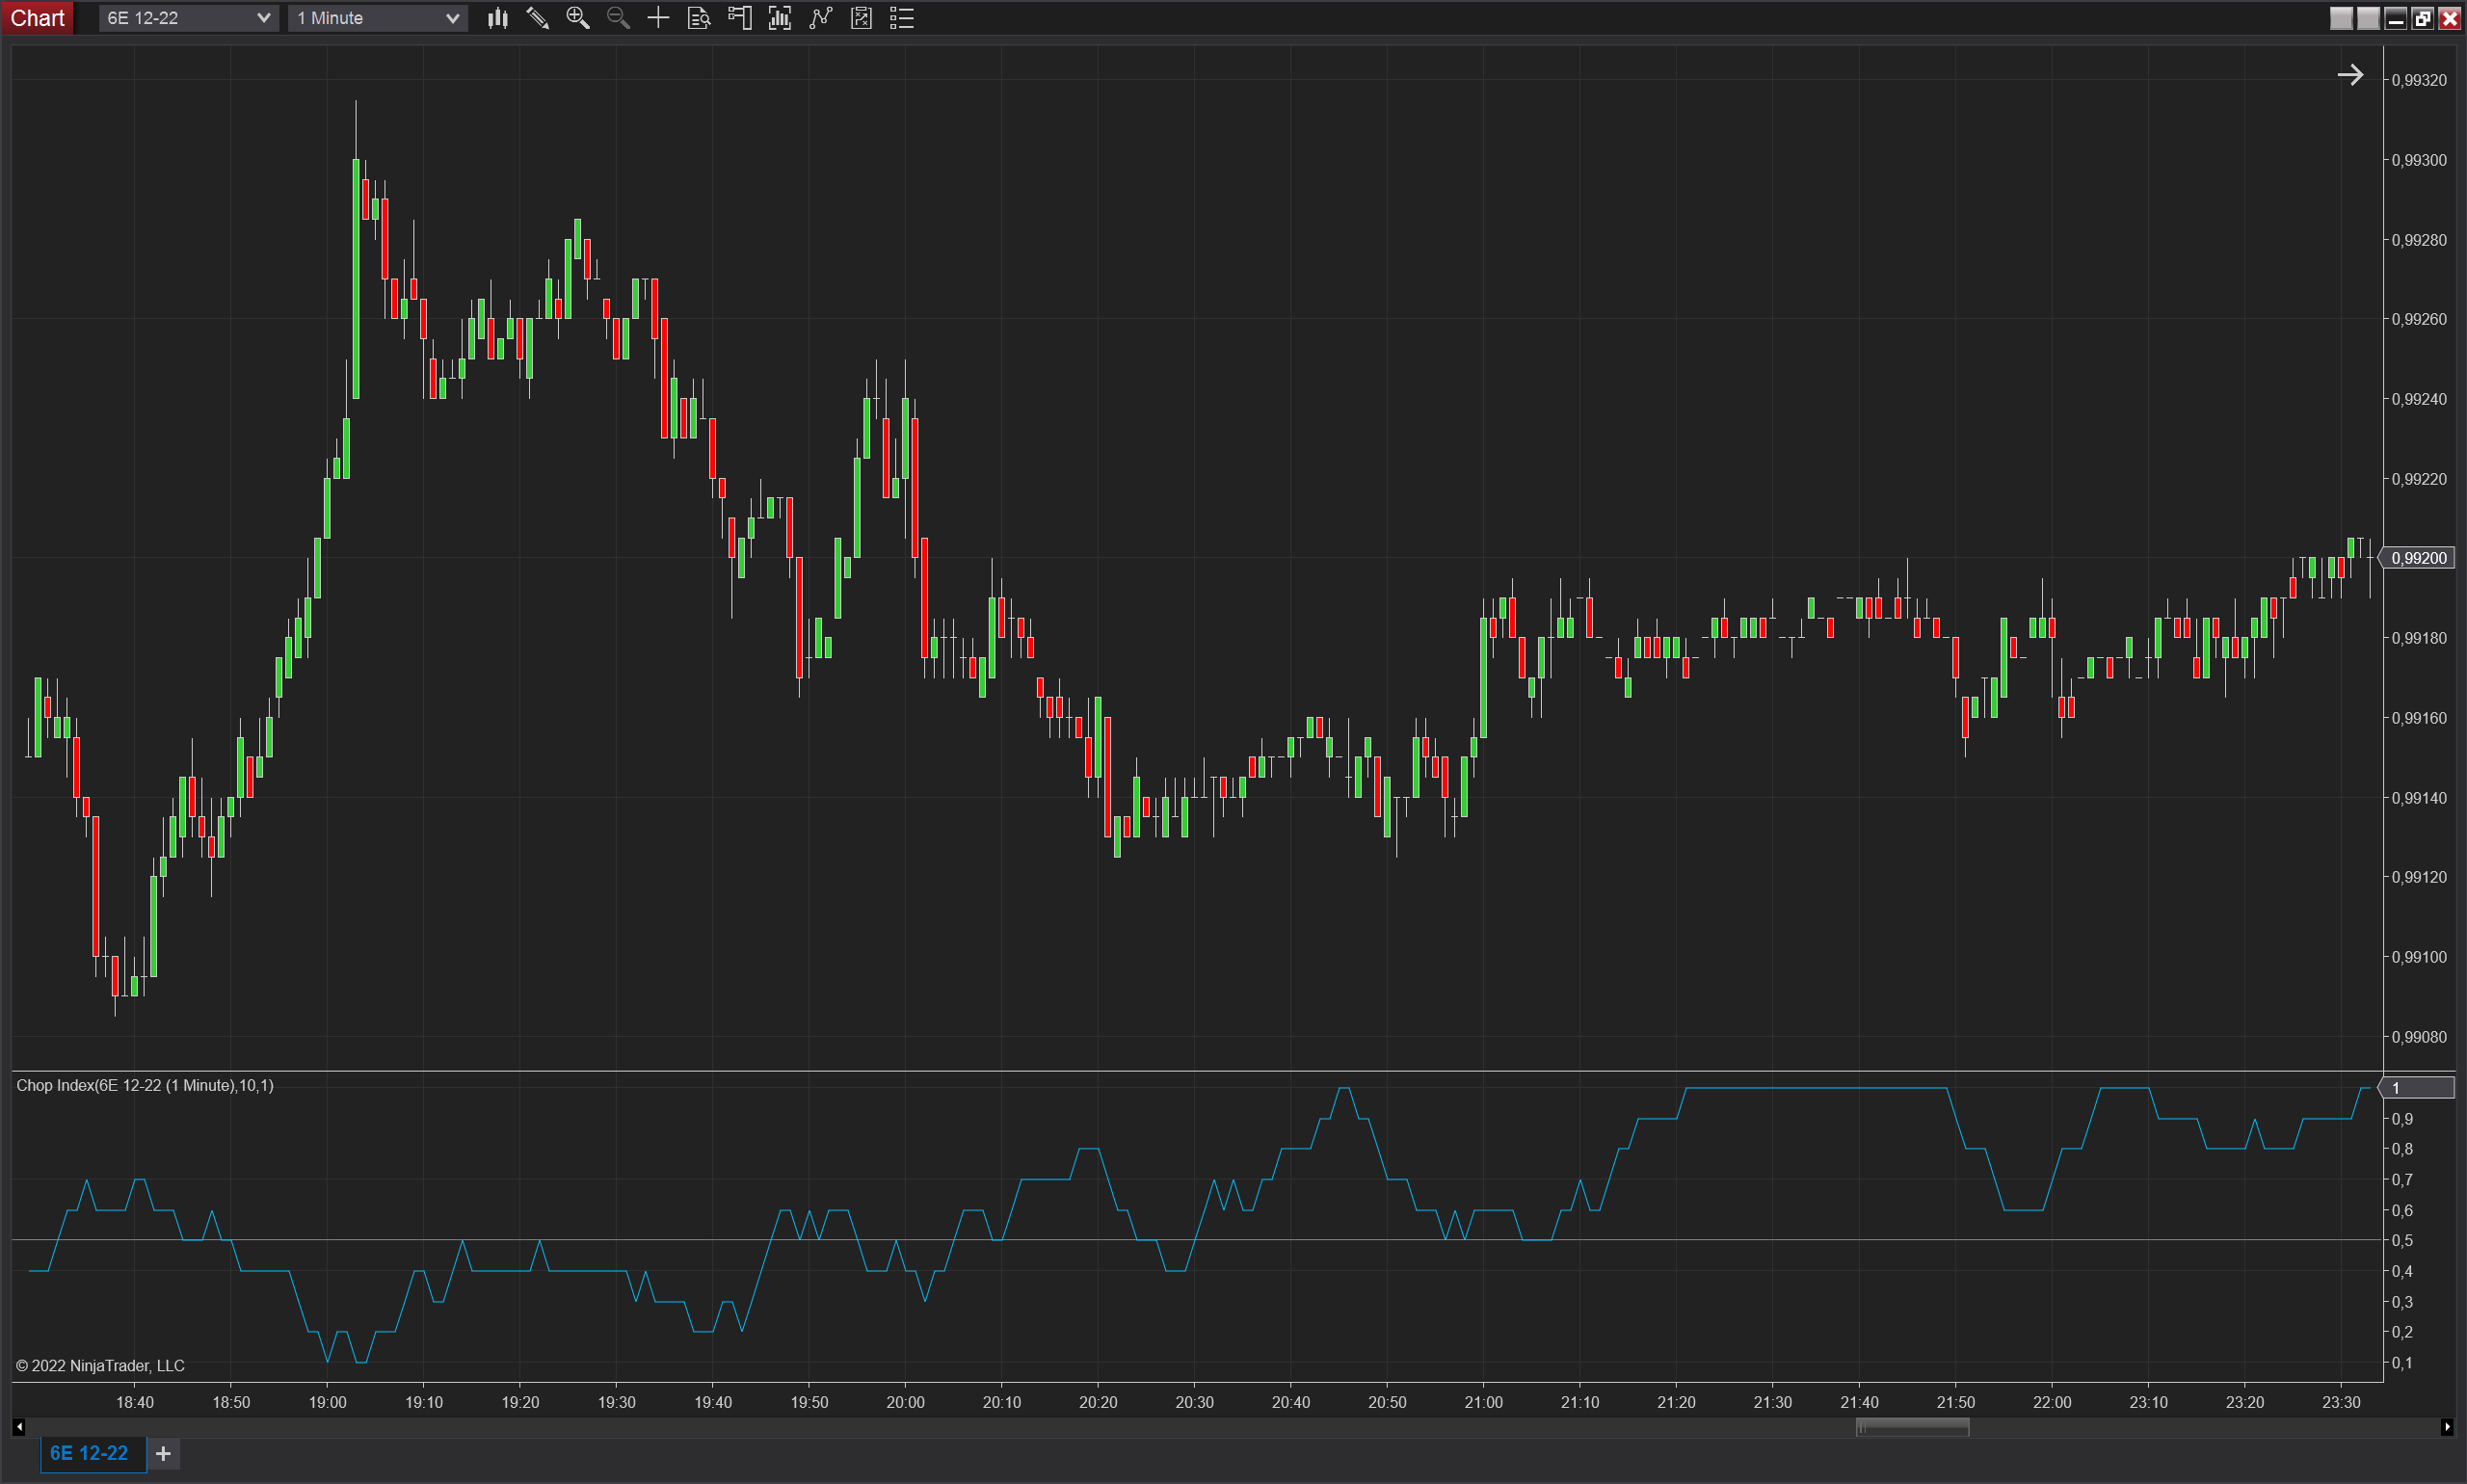Open the Chart Trader icon
The image size is (2467, 1484).
(739, 18)
